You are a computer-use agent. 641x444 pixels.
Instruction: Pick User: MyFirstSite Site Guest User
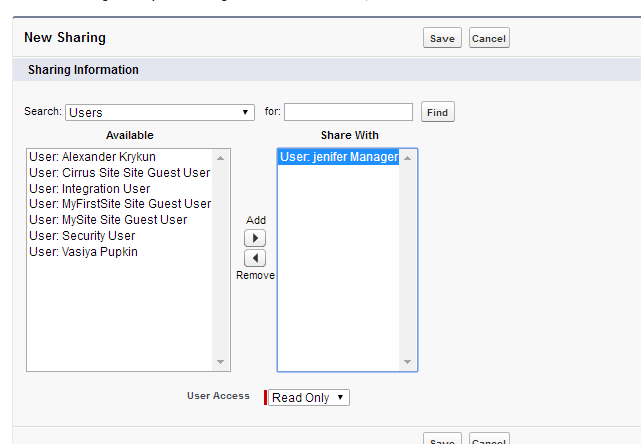[120, 204]
